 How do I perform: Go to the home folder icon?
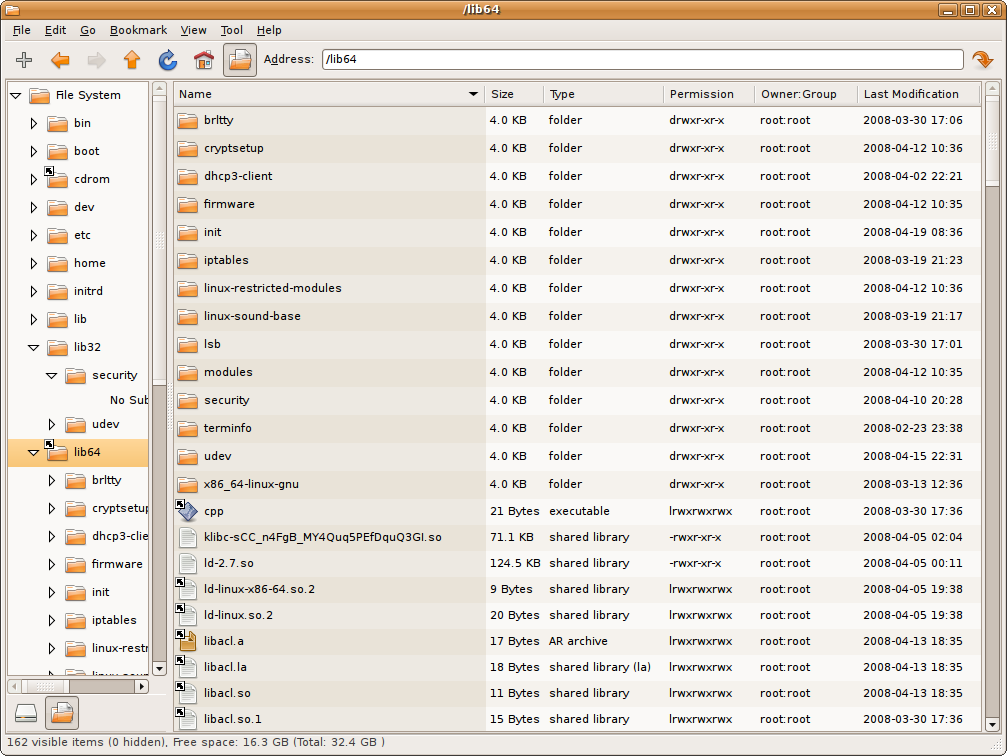203,60
